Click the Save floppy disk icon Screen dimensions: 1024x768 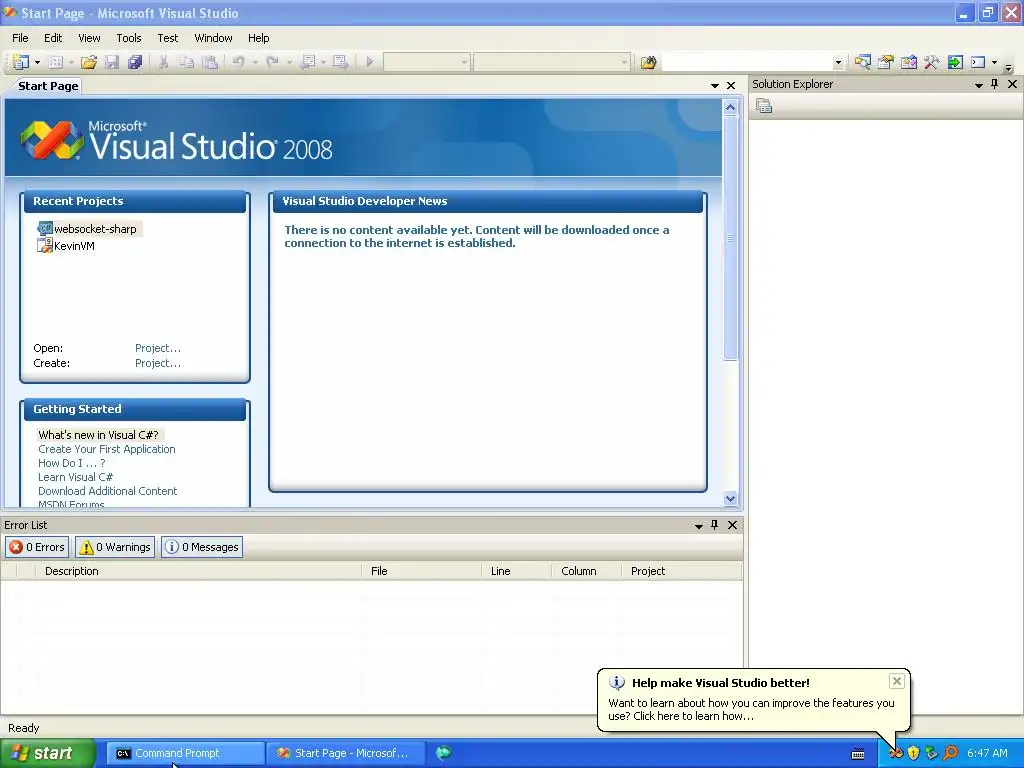pos(112,62)
